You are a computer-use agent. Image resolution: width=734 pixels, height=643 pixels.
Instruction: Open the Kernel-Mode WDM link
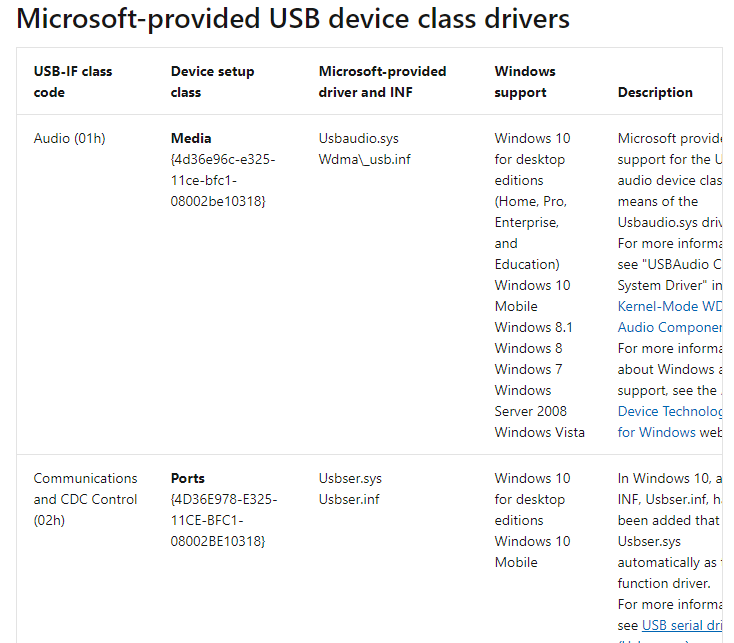click(670, 306)
